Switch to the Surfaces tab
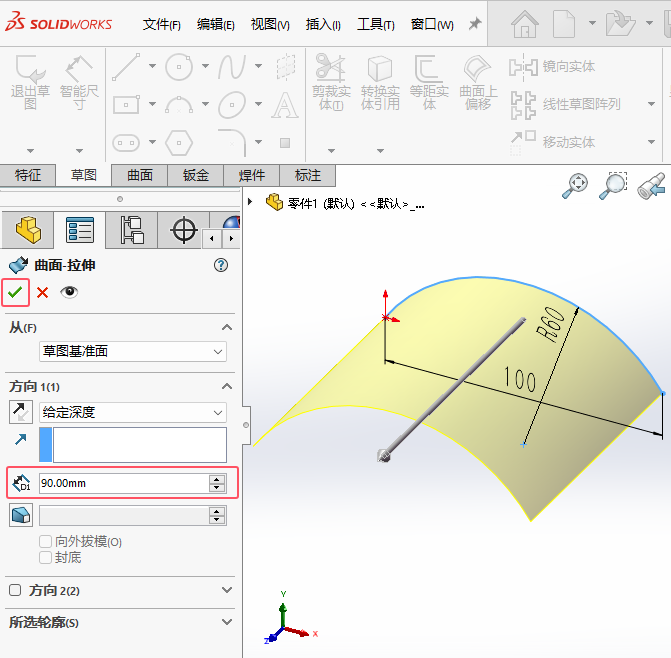 pyautogui.click(x=140, y=175)
